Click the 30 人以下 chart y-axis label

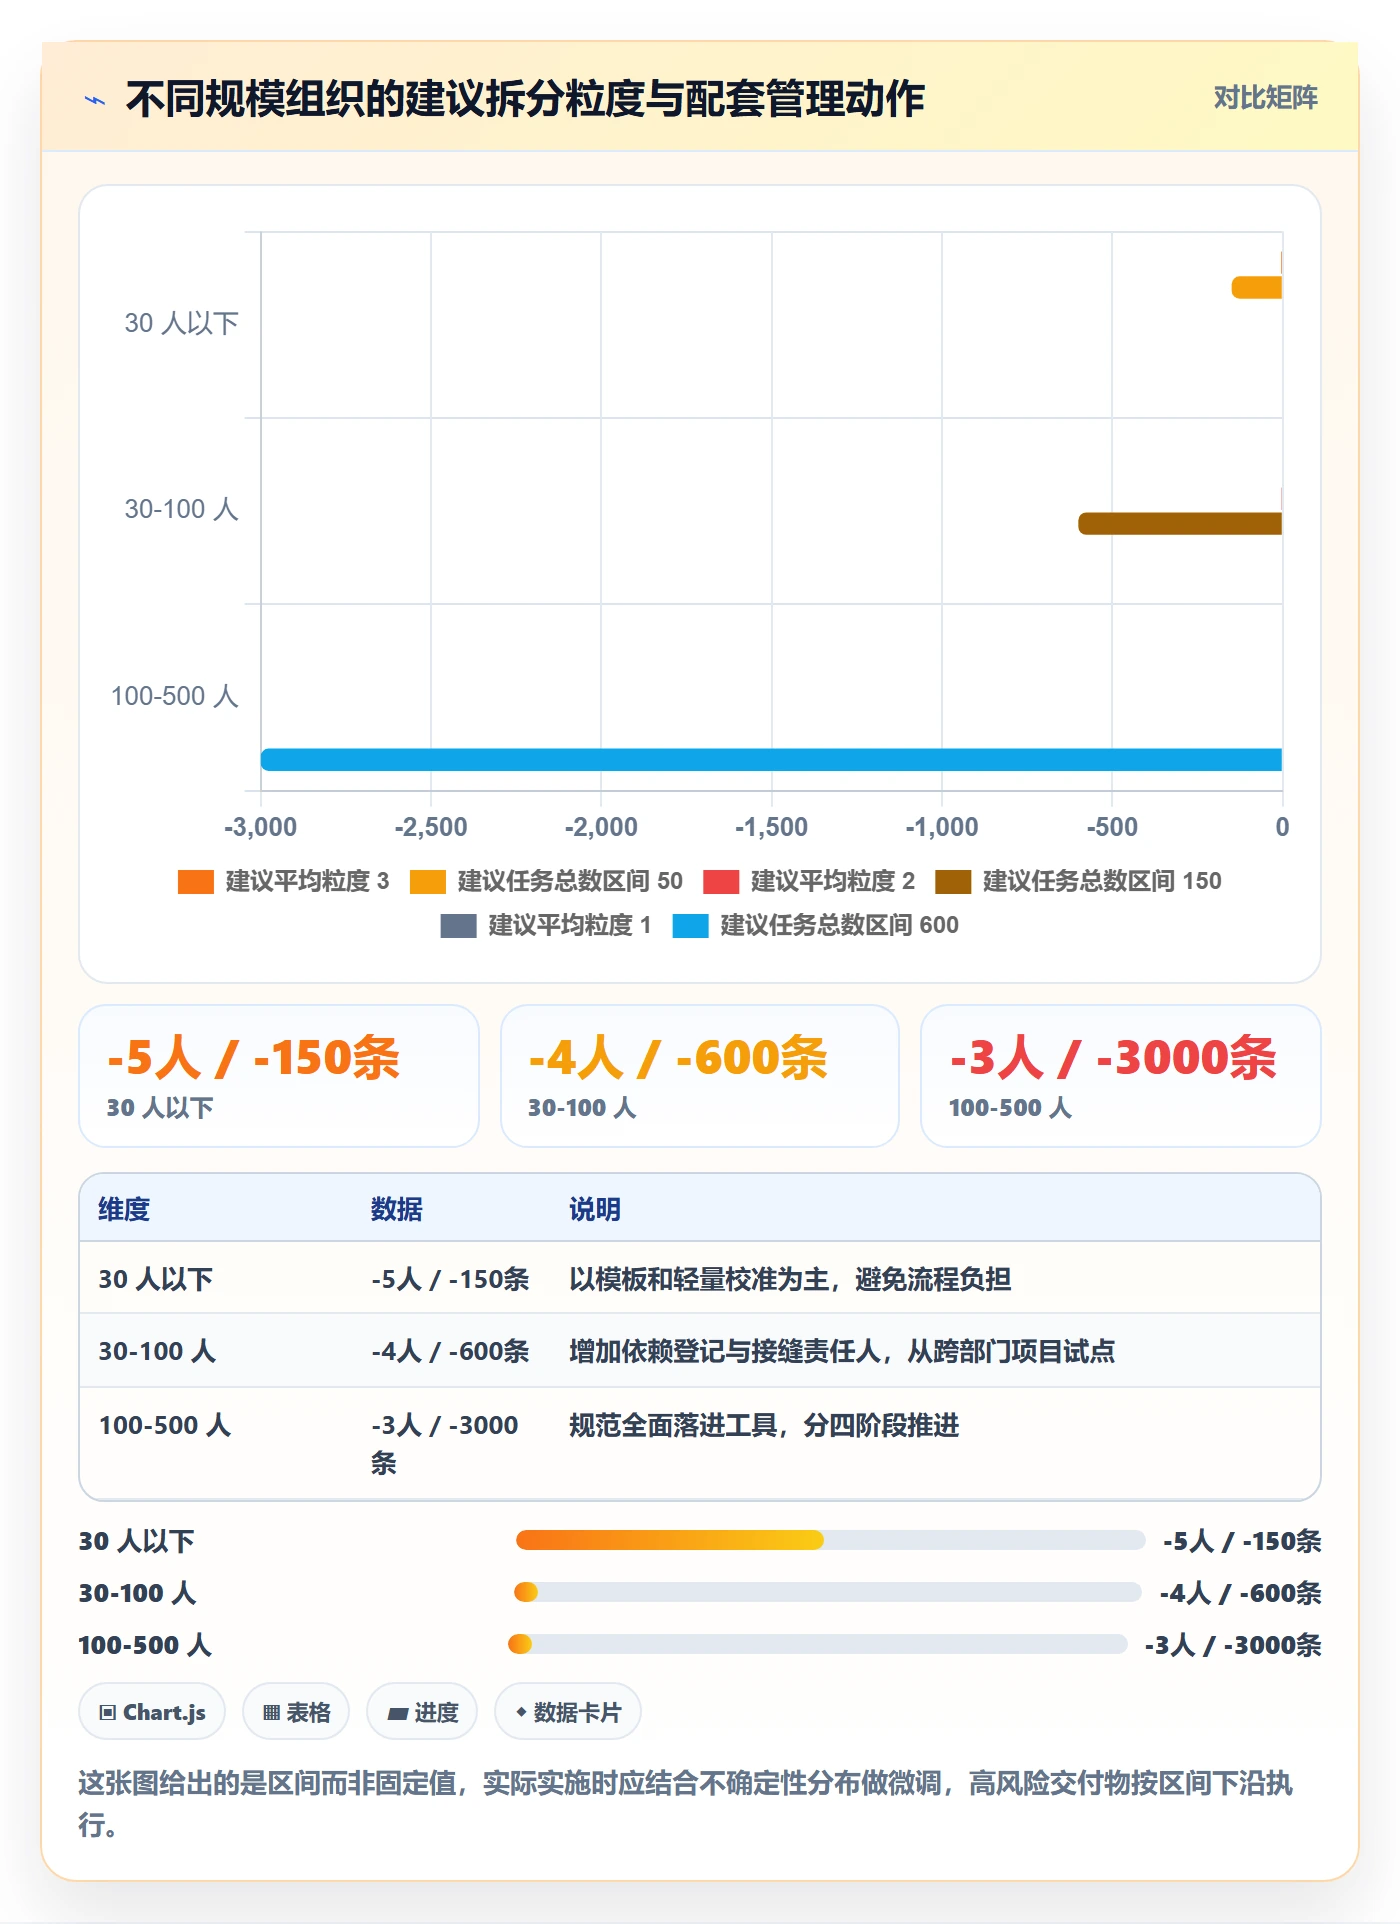click(181, 323)
